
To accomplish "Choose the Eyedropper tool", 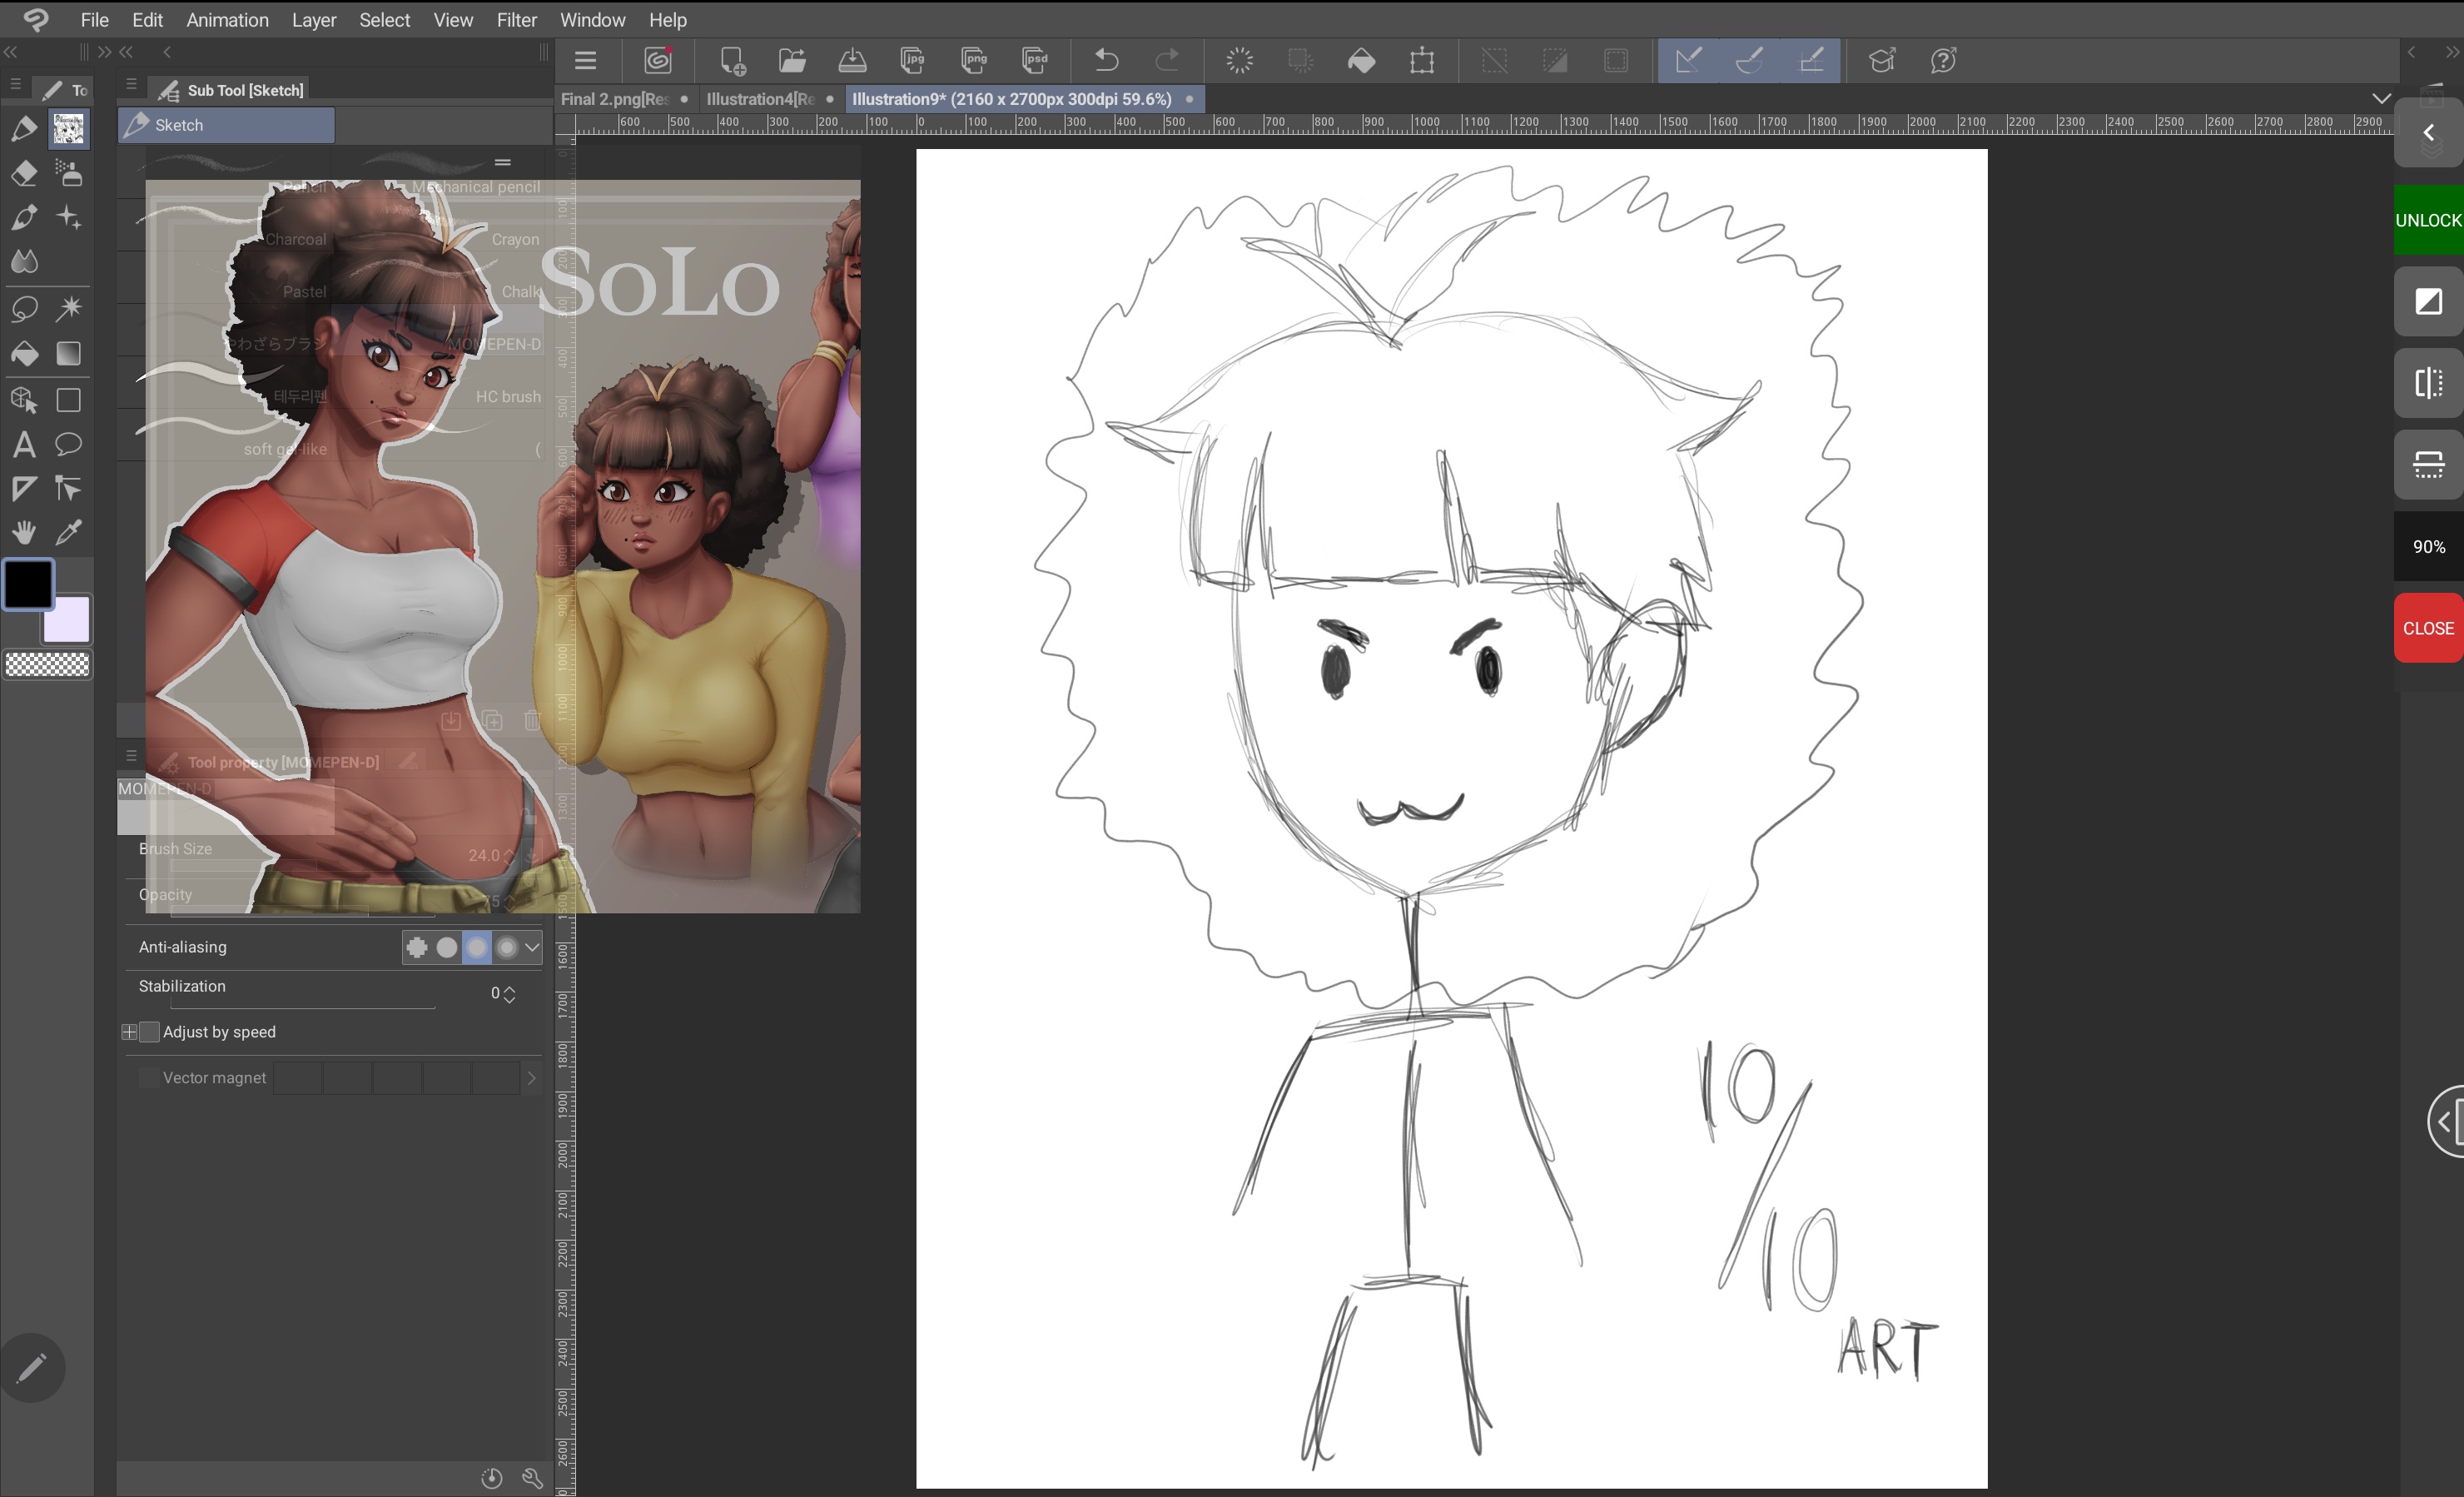I will (68, 532).
